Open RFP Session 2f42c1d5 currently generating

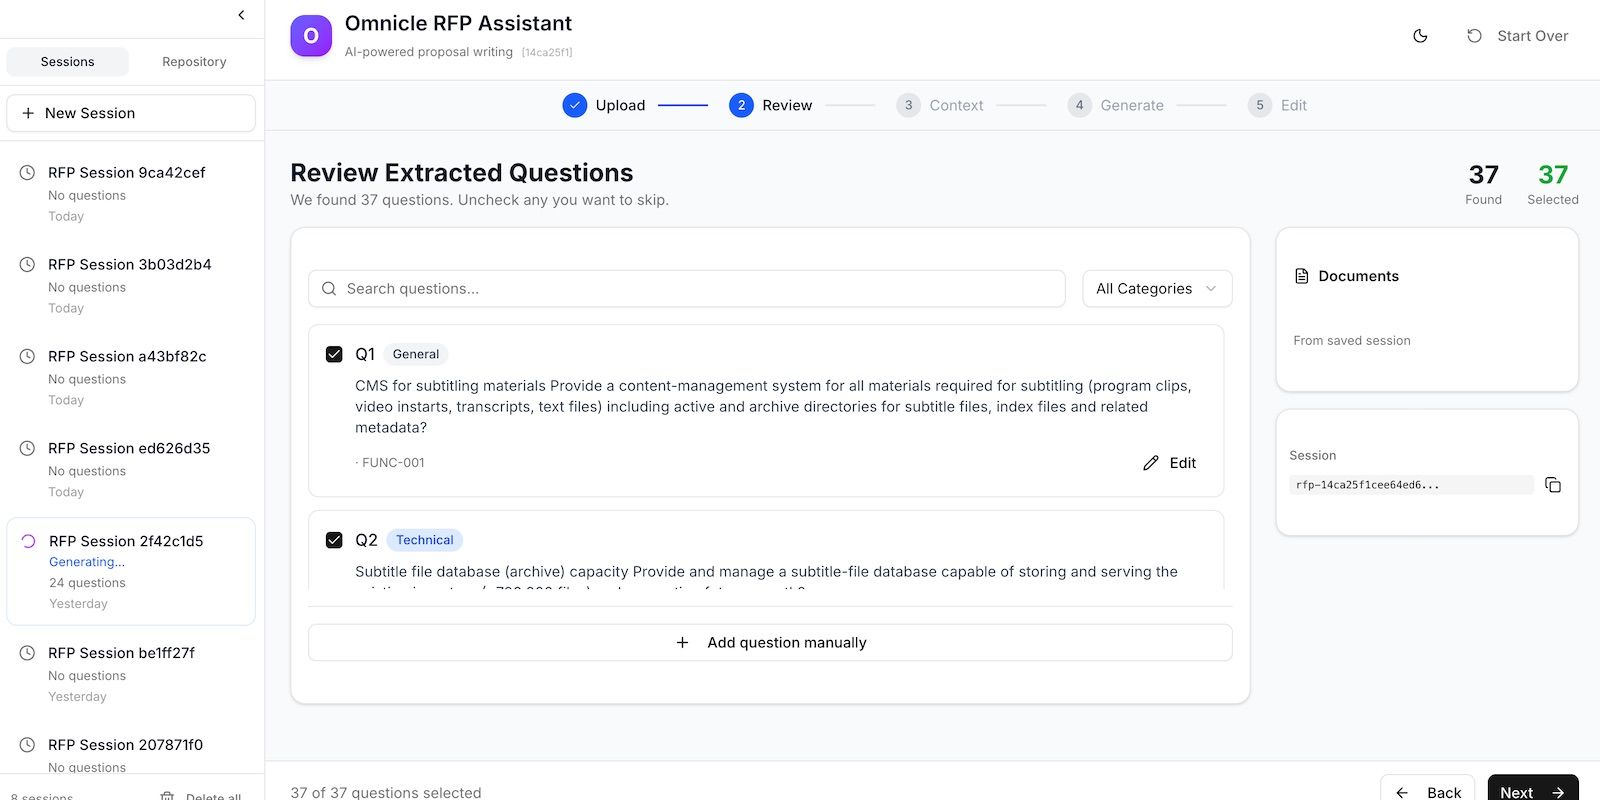click(x=131, y=572)
